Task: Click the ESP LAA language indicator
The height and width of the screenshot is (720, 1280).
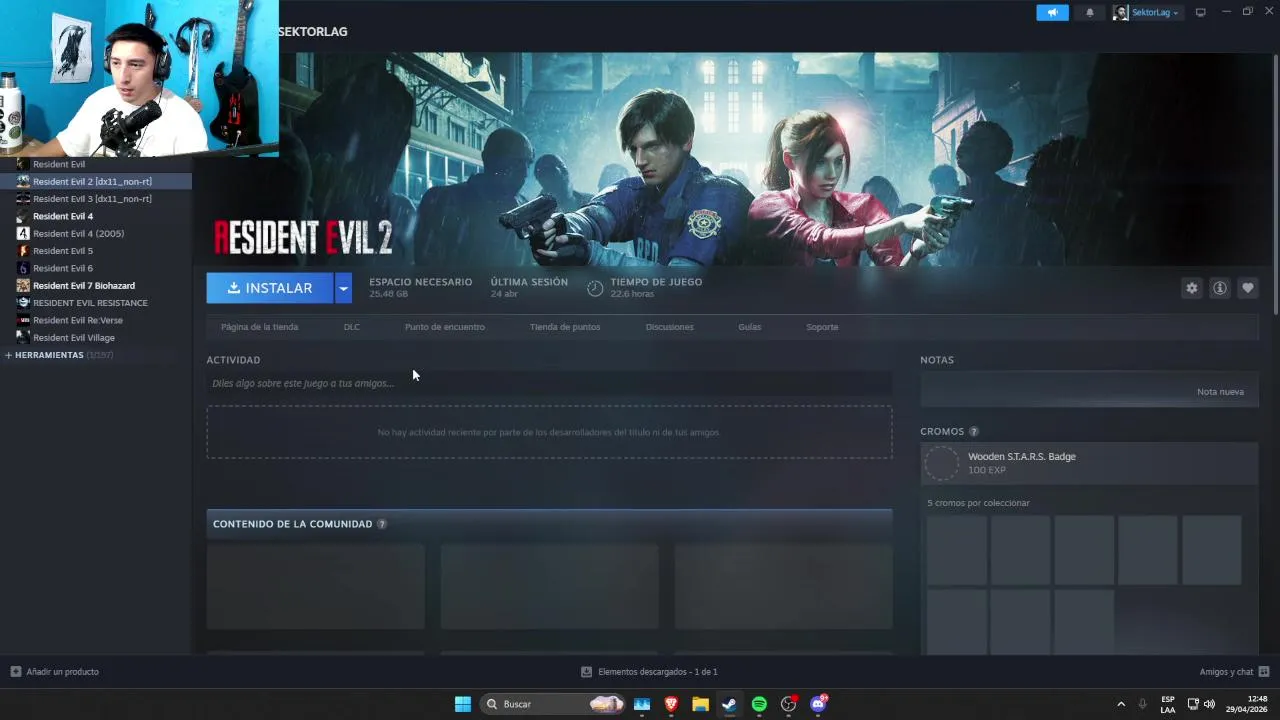Action: [x=1168, y=704]
